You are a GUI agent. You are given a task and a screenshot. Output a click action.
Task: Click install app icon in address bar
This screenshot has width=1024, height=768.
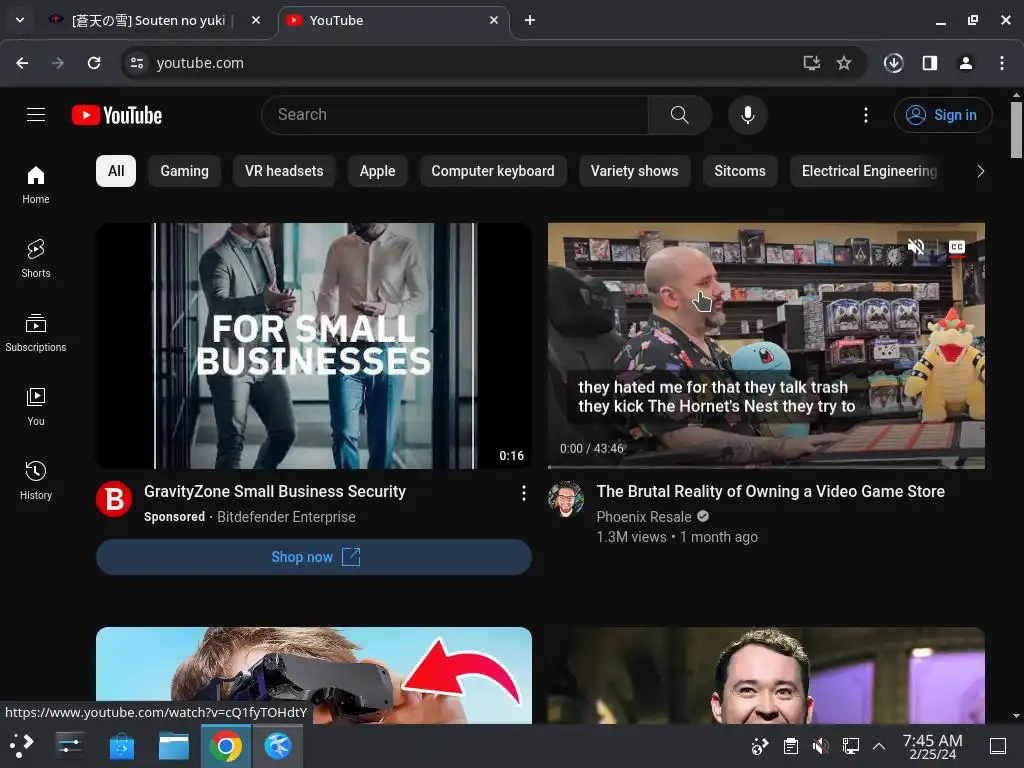pyautogui.click(x=812, y=63)
